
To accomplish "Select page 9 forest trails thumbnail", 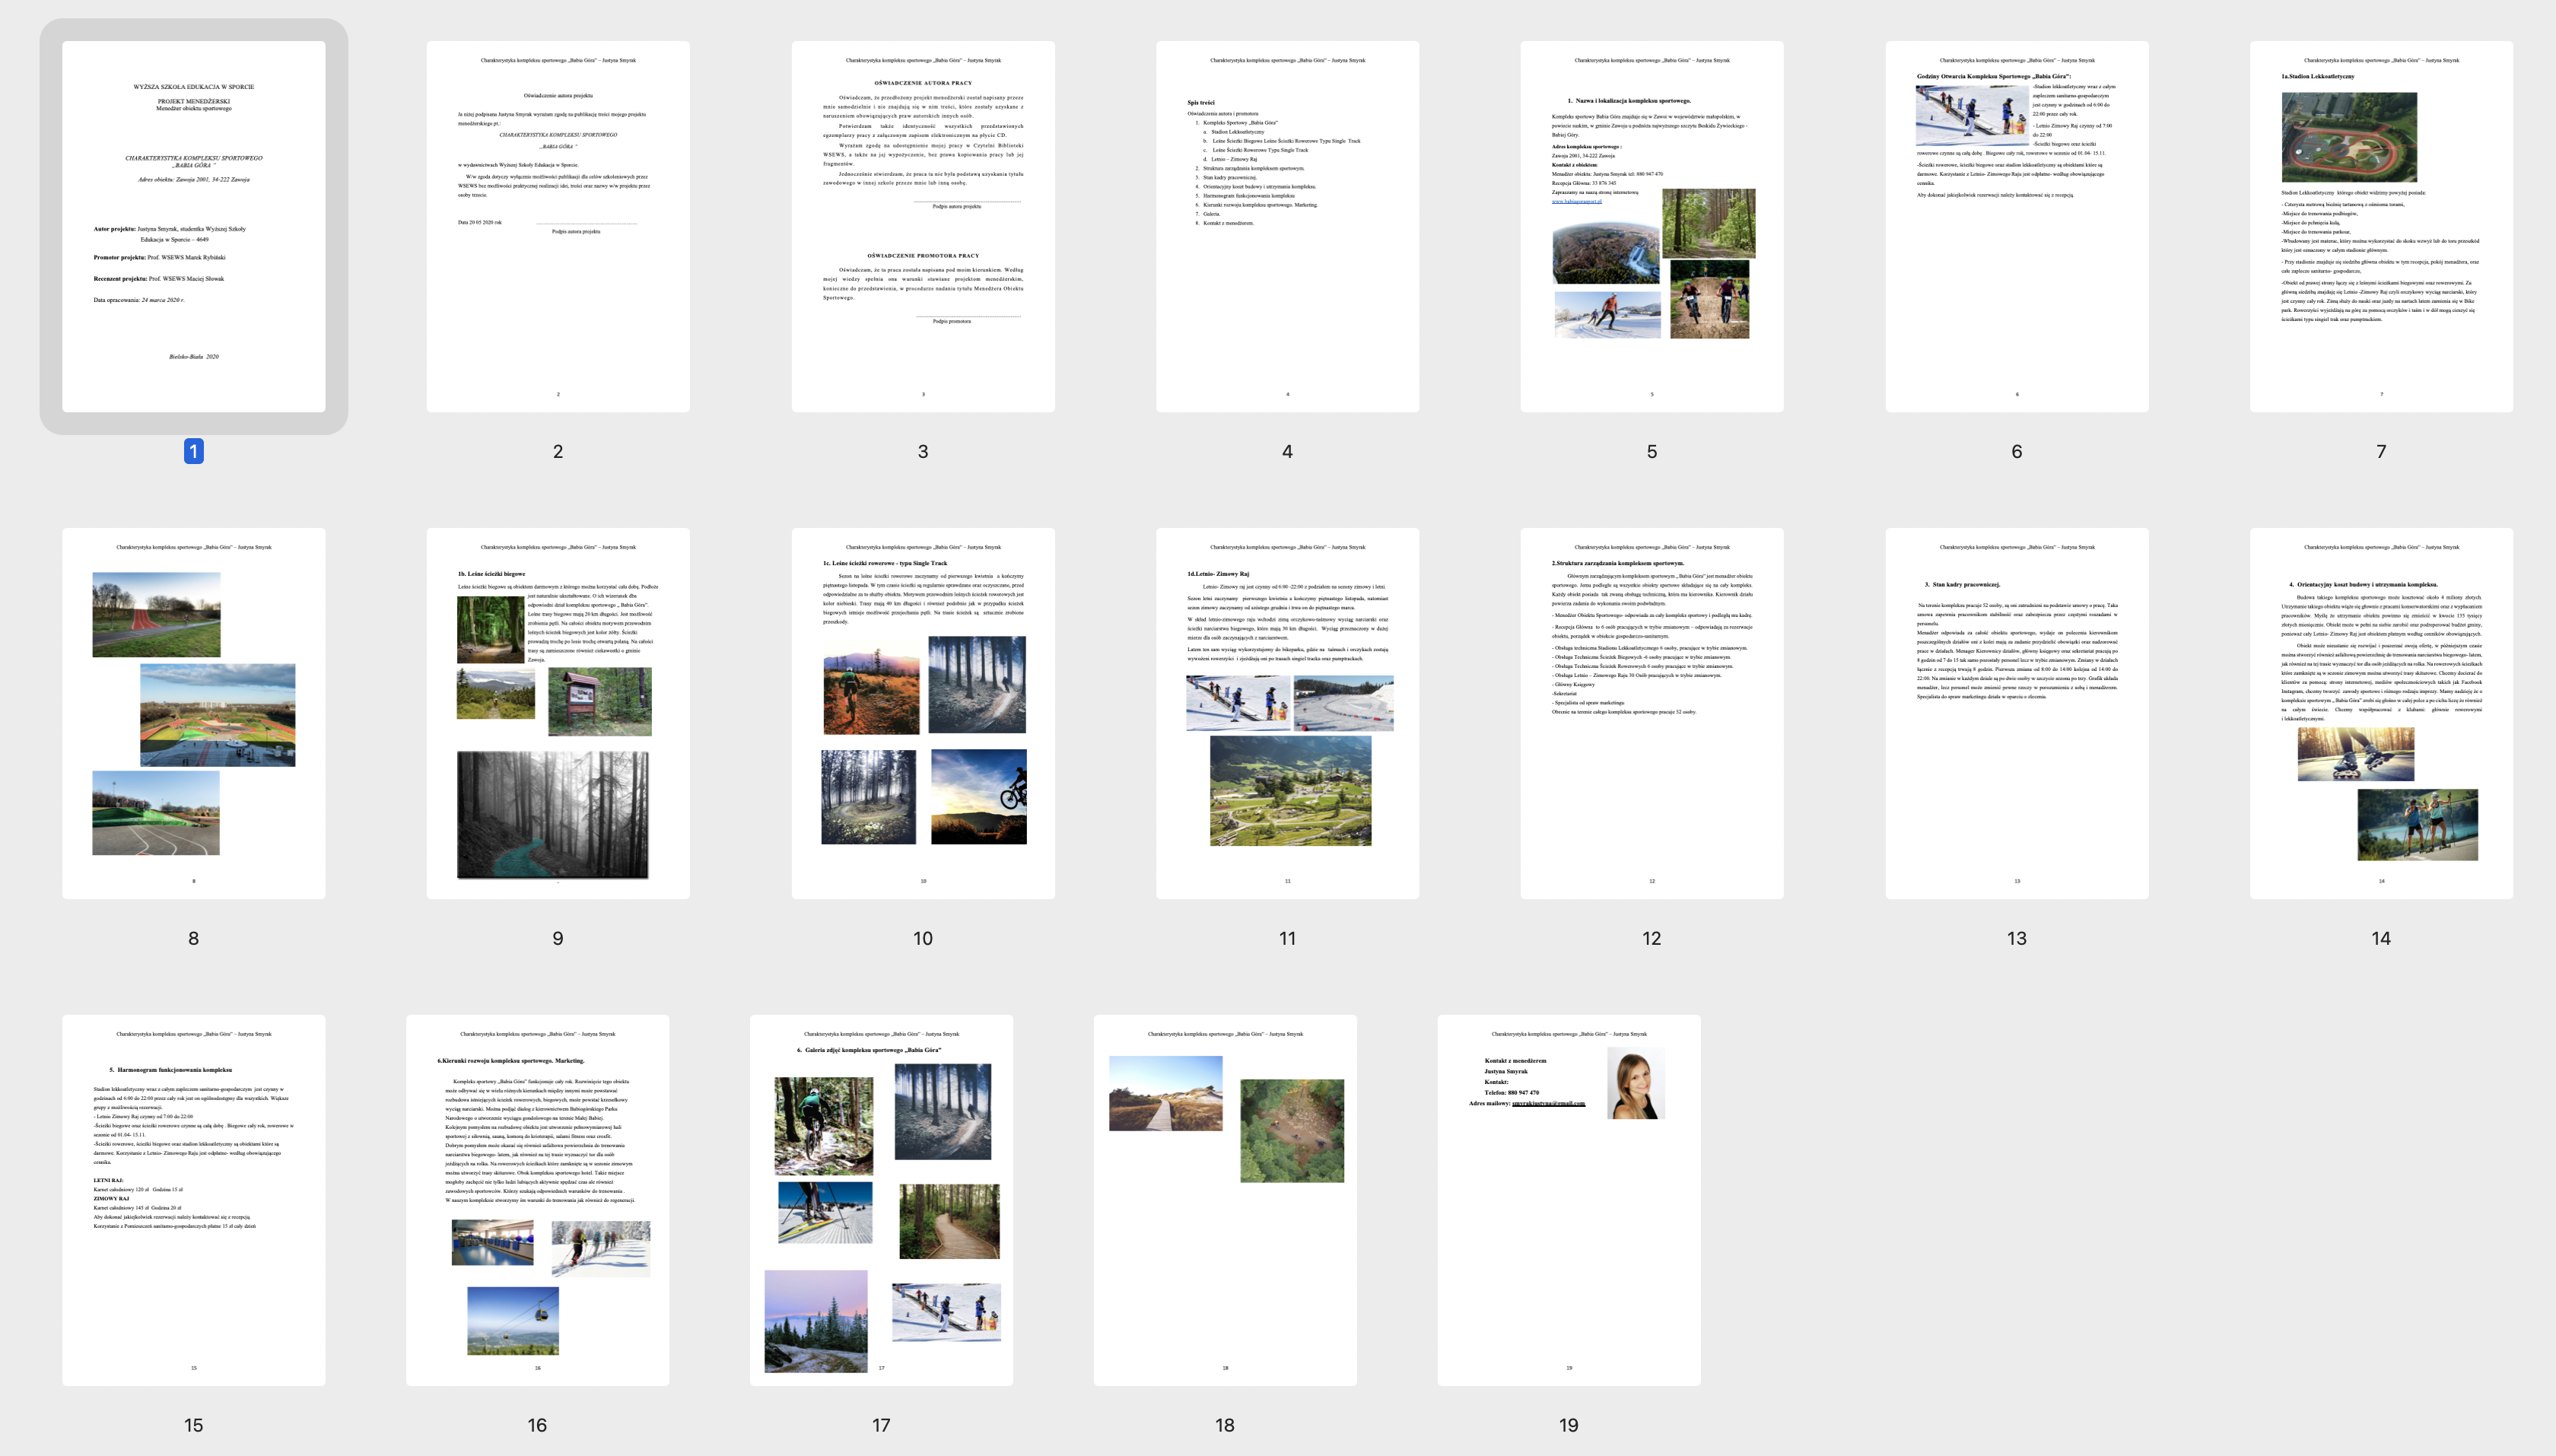I will [x=557, y=713].
